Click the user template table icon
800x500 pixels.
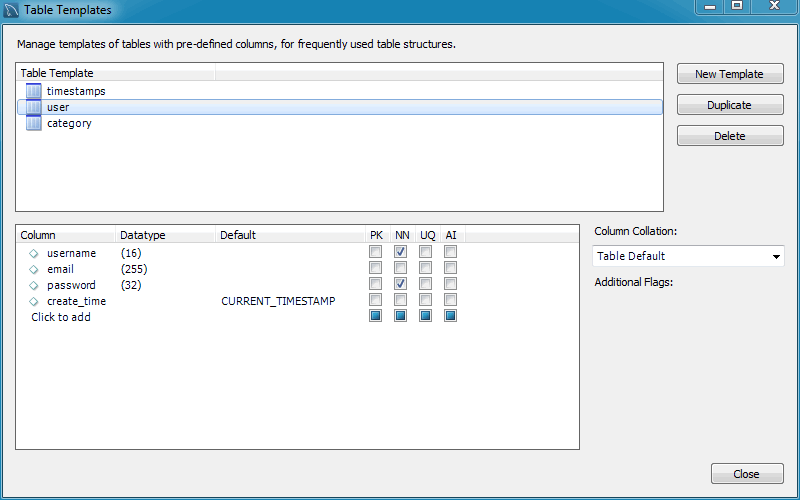point(34,107)
